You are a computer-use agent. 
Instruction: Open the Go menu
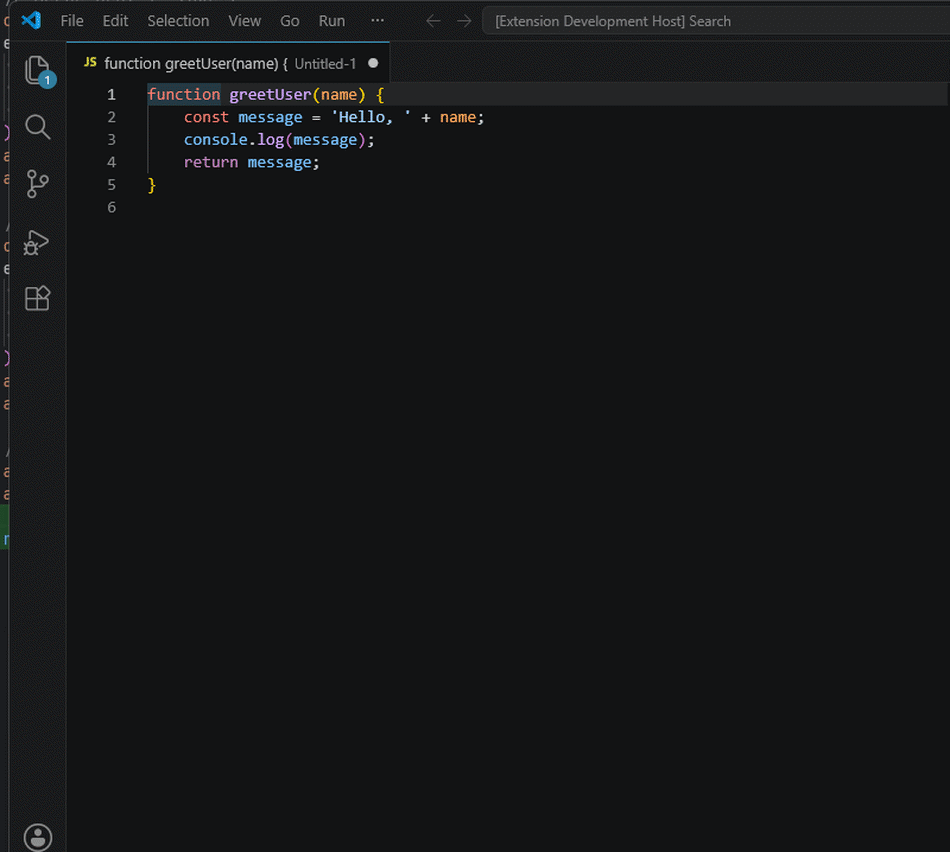290,21
